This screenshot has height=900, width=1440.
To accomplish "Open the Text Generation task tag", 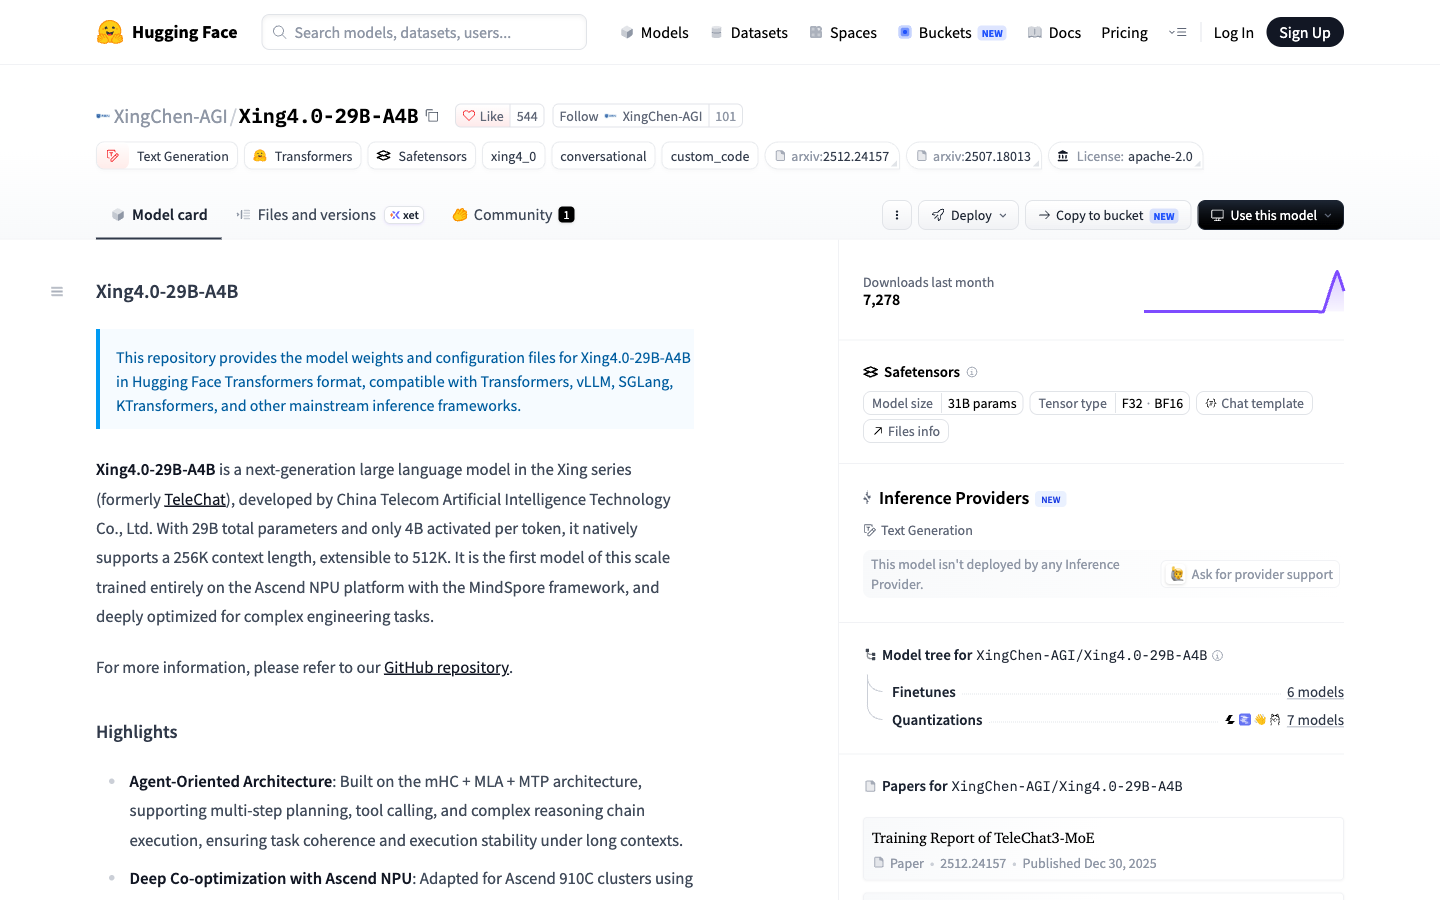I will (x=167, y=156).
